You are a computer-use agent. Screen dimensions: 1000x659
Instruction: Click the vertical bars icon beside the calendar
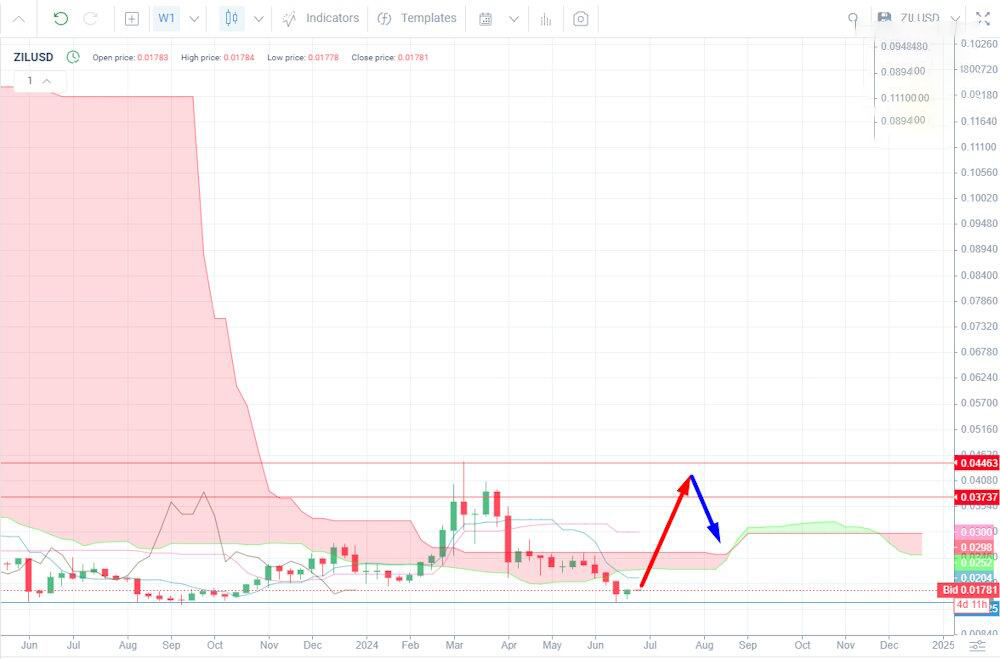tap(546, 19)
